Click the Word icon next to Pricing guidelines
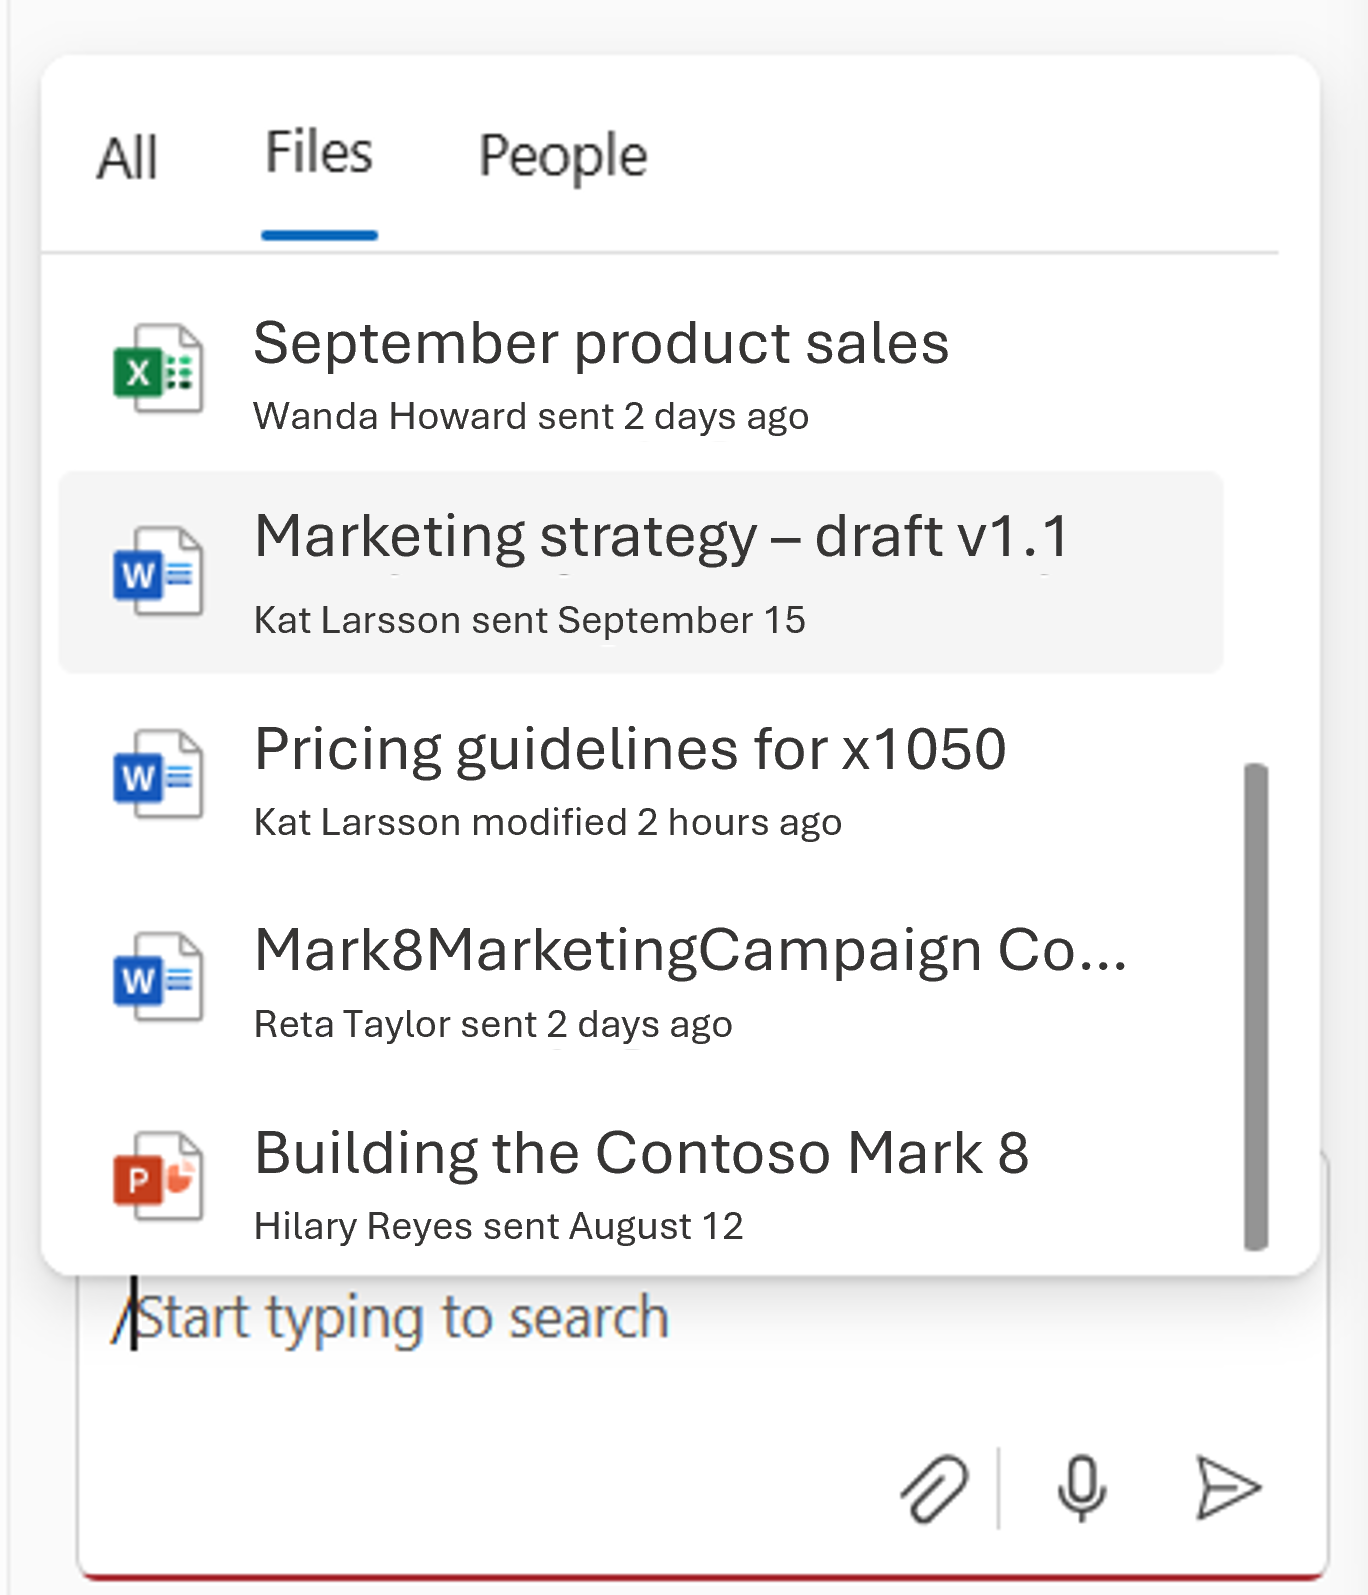The height and width of the screenshot is (1595, 1368). click(x=158, y=775)
